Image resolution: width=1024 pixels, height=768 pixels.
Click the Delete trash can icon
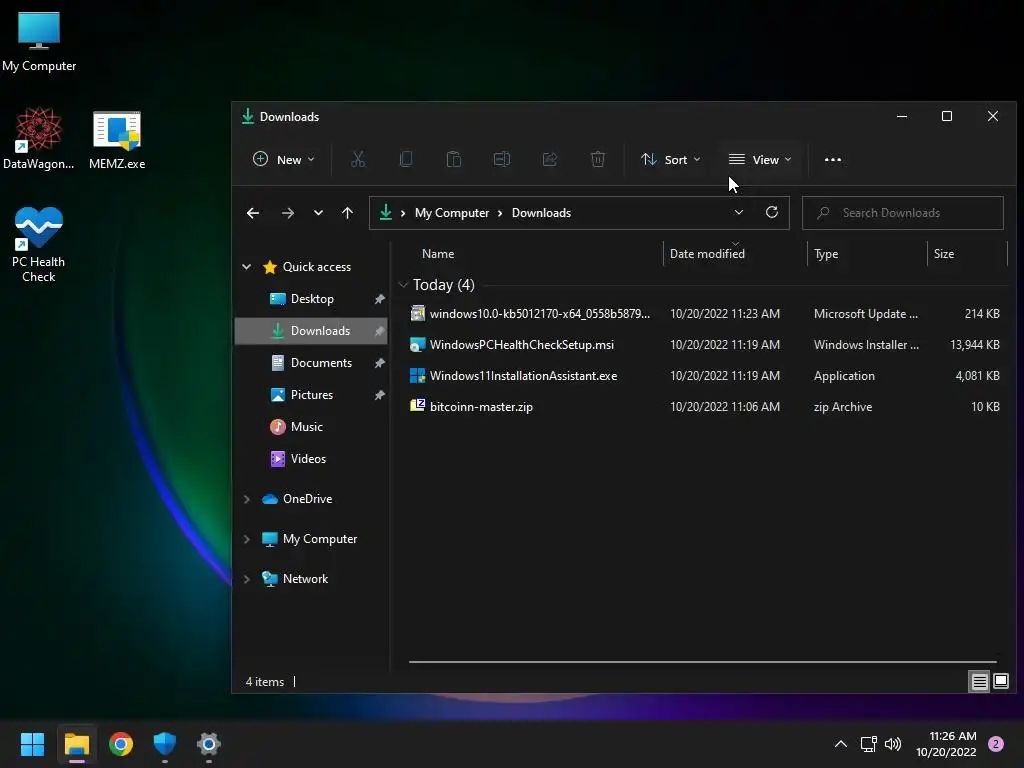[x=598, y=159]
